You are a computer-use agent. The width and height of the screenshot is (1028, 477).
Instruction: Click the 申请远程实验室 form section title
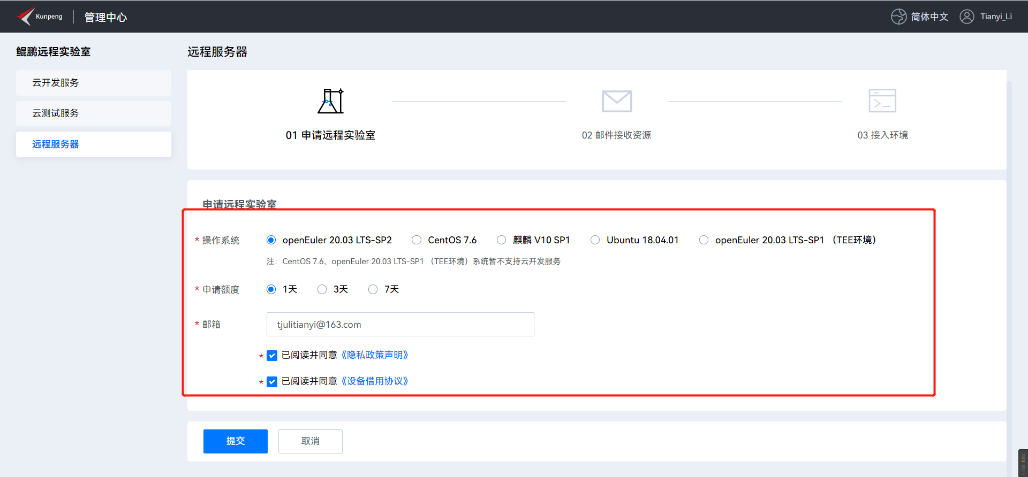tap(239, 204)
